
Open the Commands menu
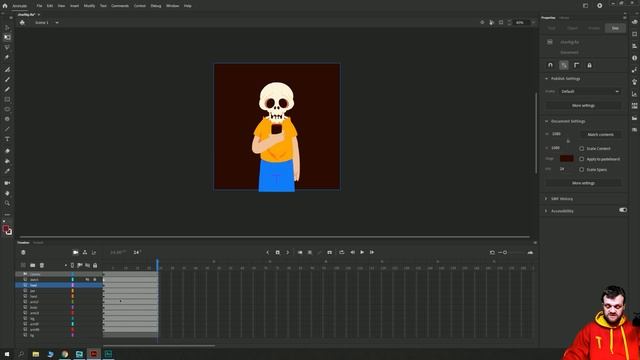[120, 6]
